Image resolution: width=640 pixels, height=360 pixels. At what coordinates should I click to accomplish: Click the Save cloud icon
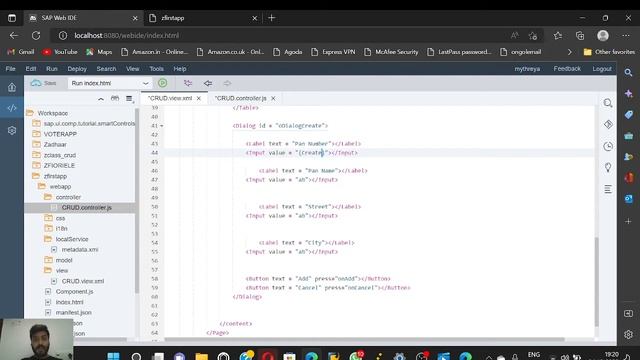pos(36,83)
